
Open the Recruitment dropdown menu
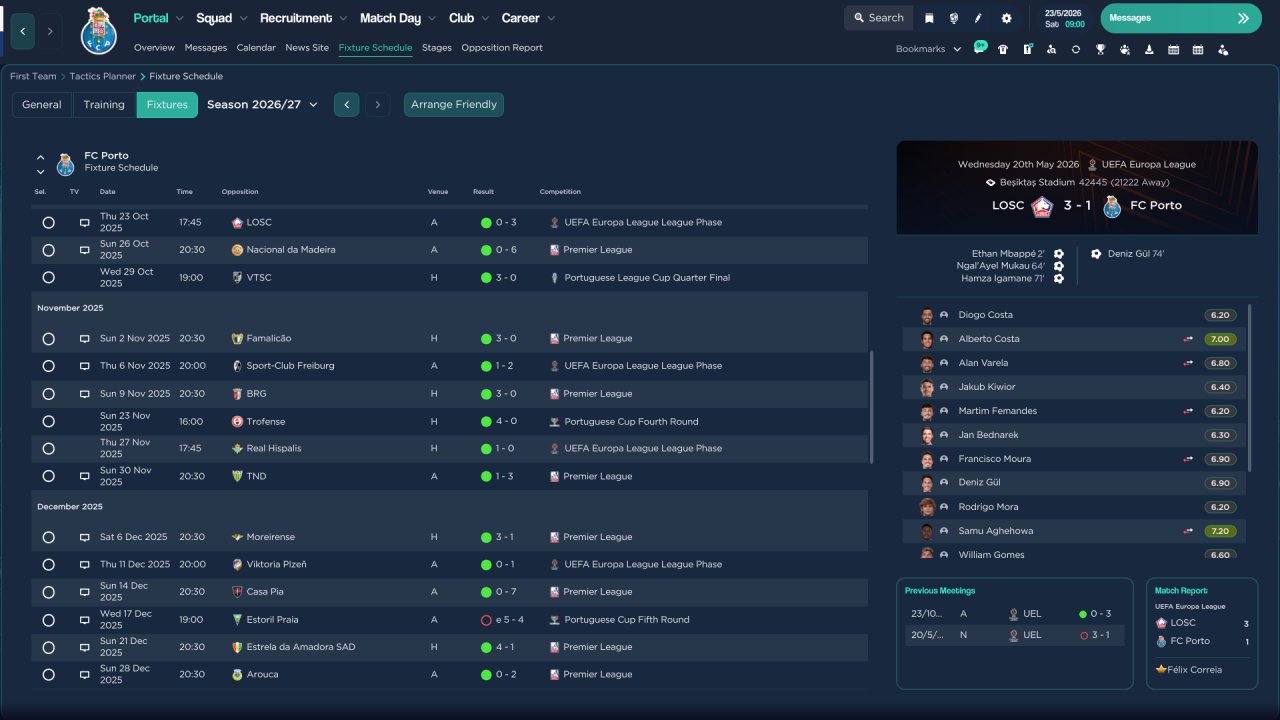(303, 18)
